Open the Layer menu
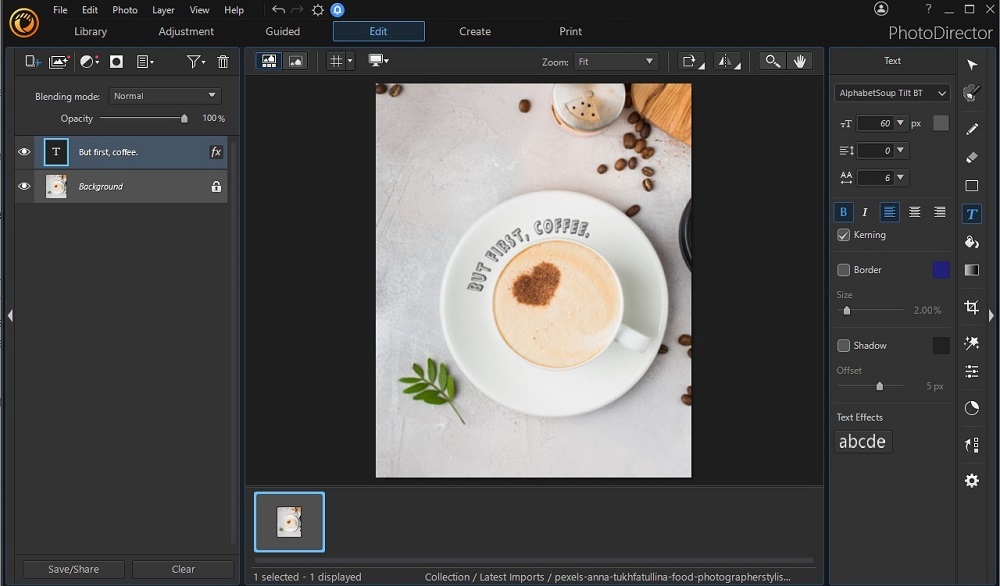This screenshot has width=1000, height=586. coord(163,10)
